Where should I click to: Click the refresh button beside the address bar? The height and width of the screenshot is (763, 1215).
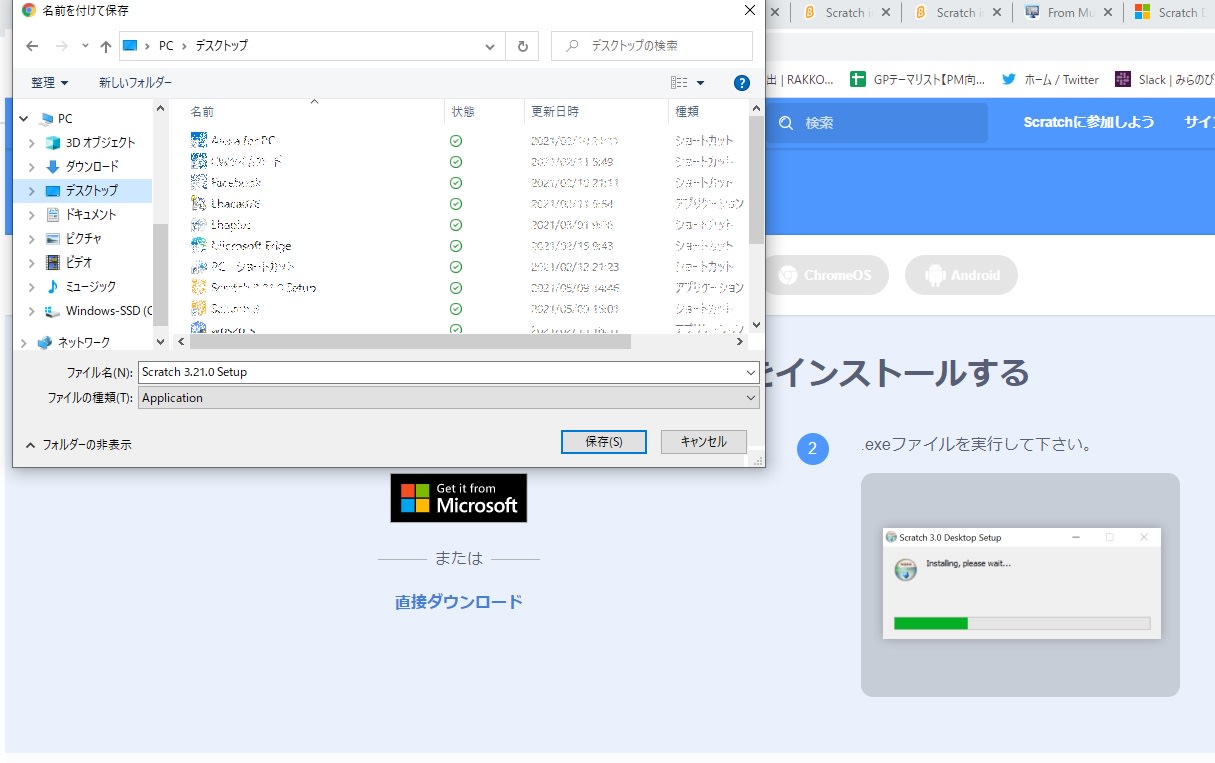(522, 46)
